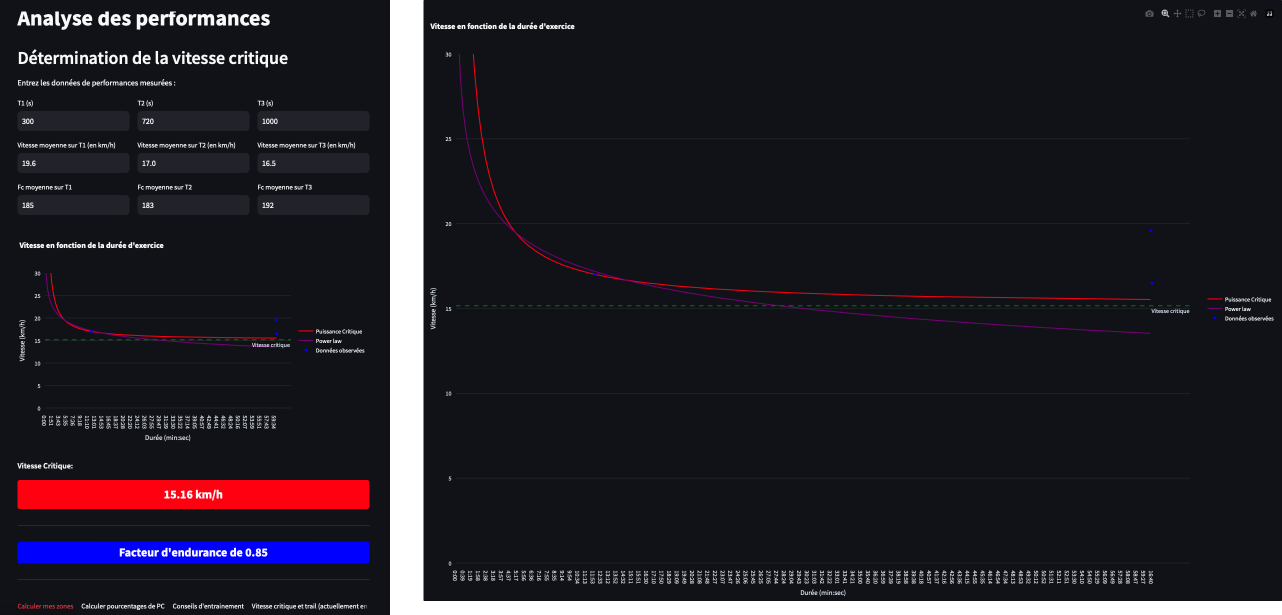Open the Calculer pourcentages de PC tab
The height and width of the screenshot is (615, 1282).
(122, 606)
